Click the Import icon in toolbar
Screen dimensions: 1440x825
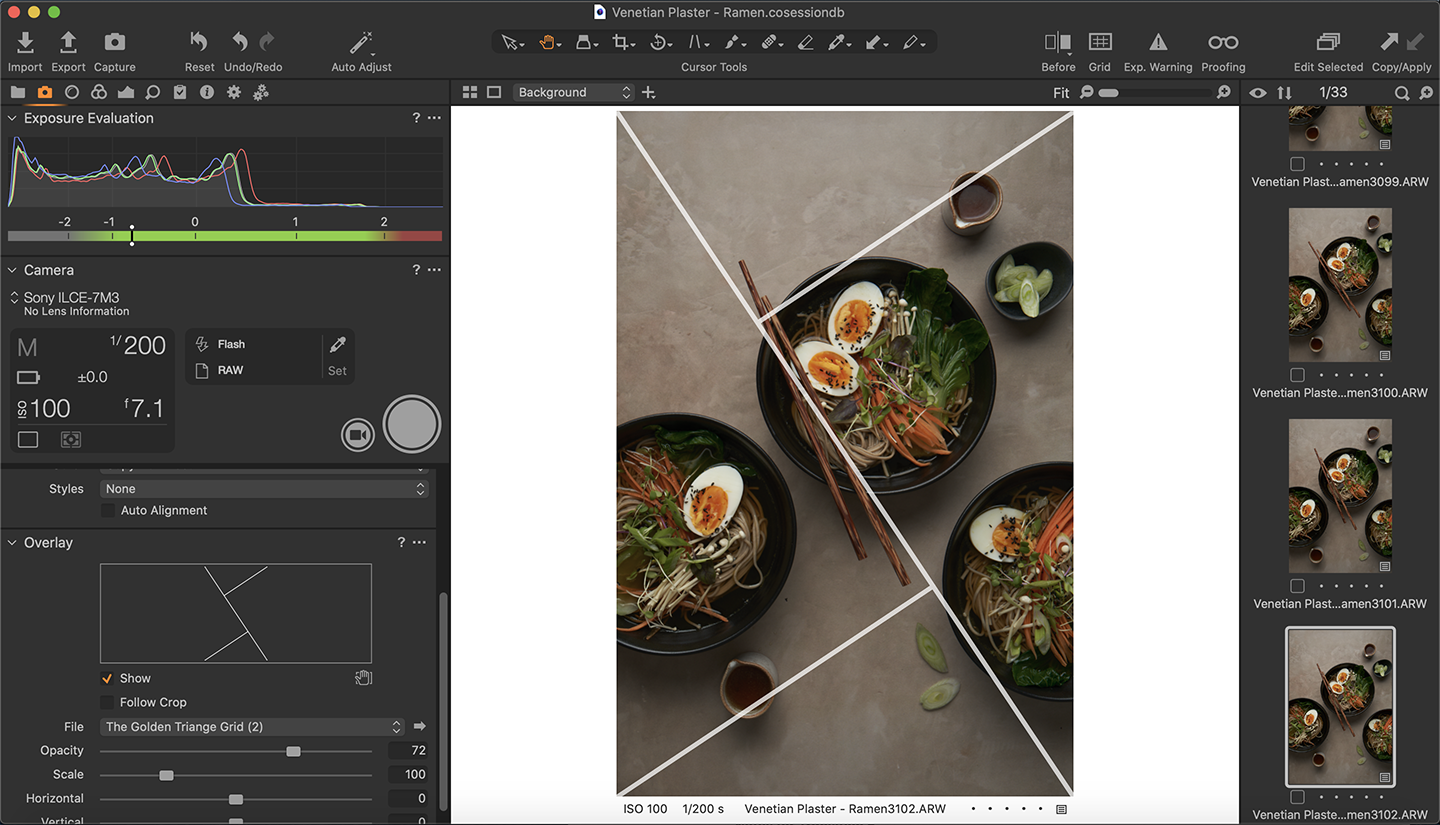coord(25,42)
